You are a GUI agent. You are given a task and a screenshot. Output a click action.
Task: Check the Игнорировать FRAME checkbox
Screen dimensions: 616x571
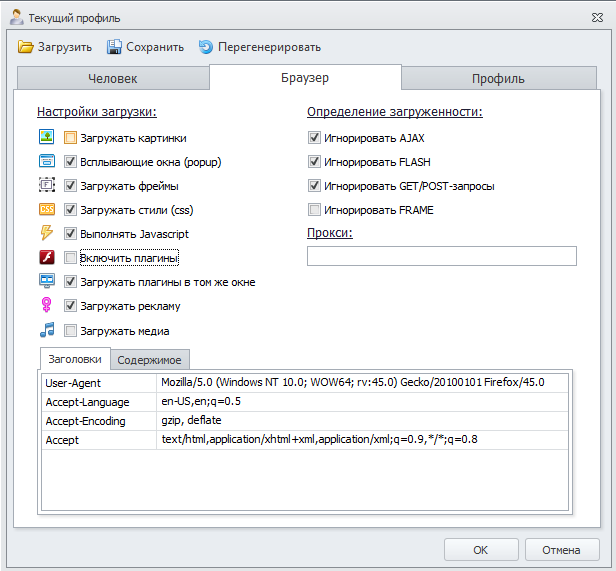[314, 210]
